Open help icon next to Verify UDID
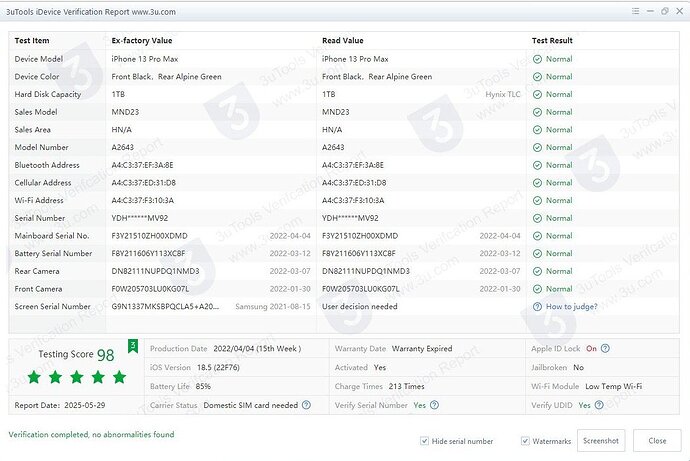 pyautogui.click(x=599, y=405)
